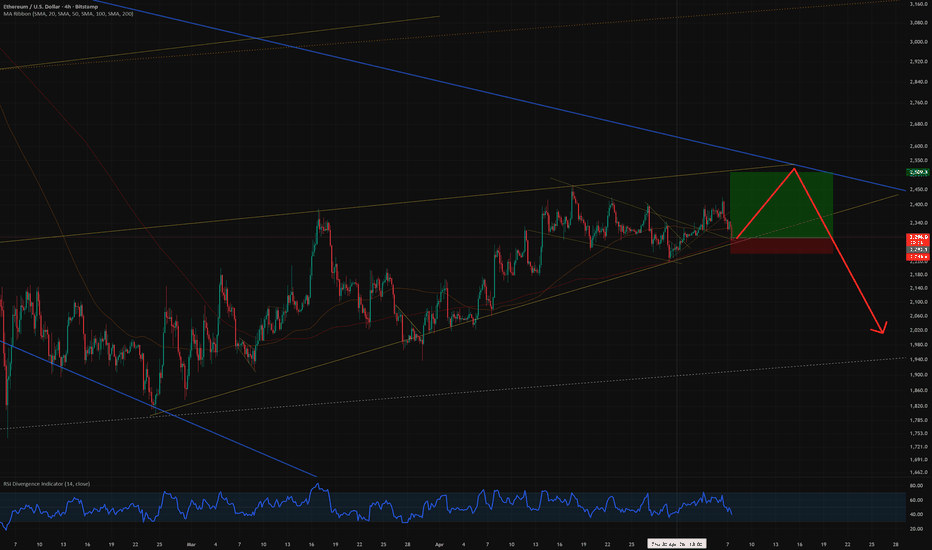Viewport: 932px width, 550px height.
Task: Click the red current price label on axis
Action: coord(918,239)
